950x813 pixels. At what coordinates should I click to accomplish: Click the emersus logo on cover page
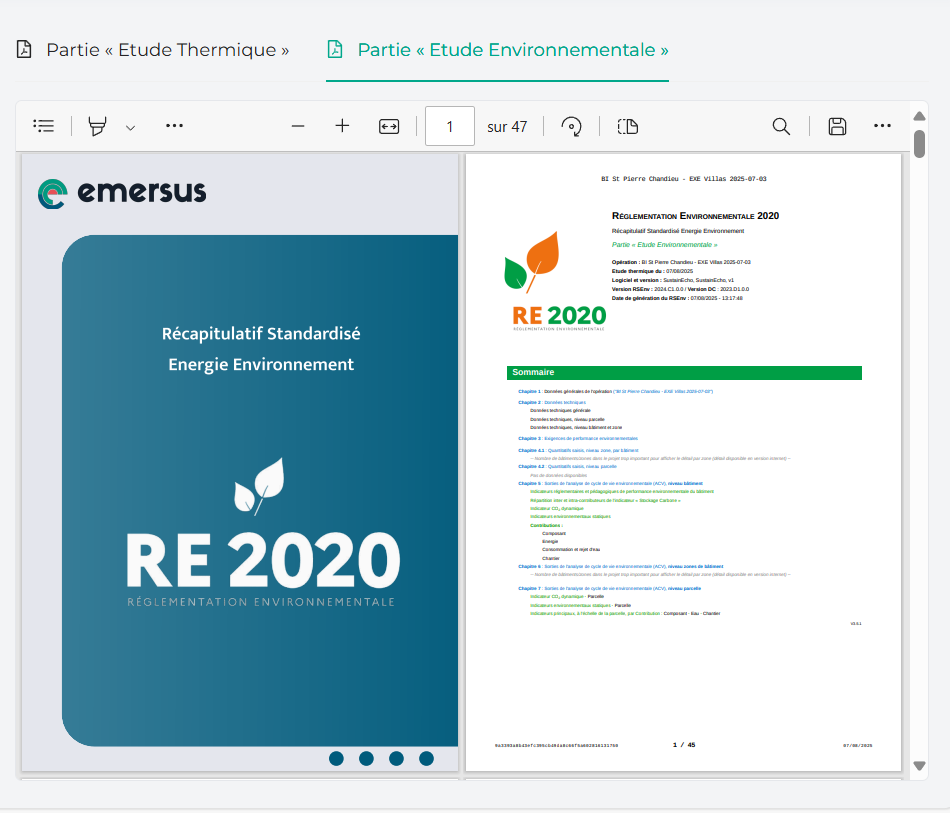(122, 193)
